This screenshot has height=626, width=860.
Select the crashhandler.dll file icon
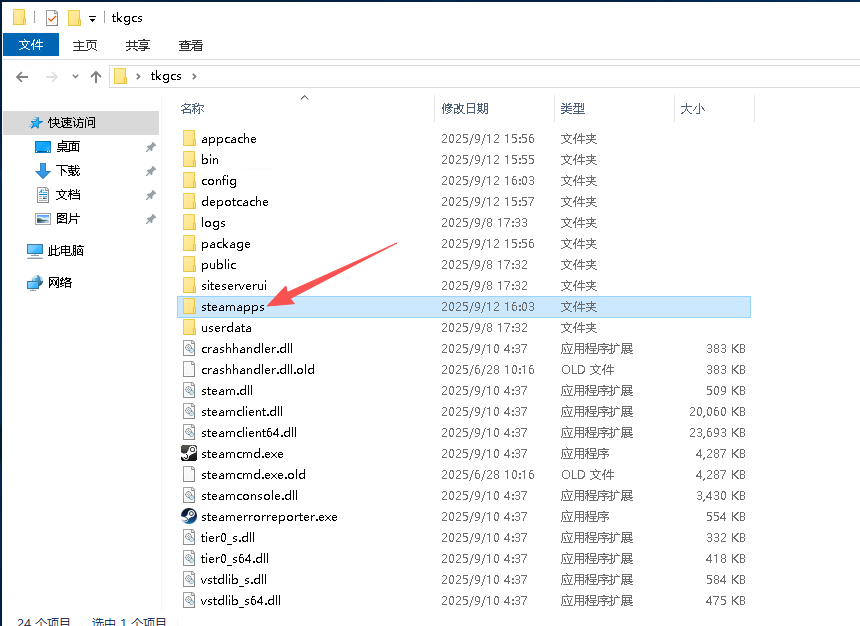(x=189, y=348)
